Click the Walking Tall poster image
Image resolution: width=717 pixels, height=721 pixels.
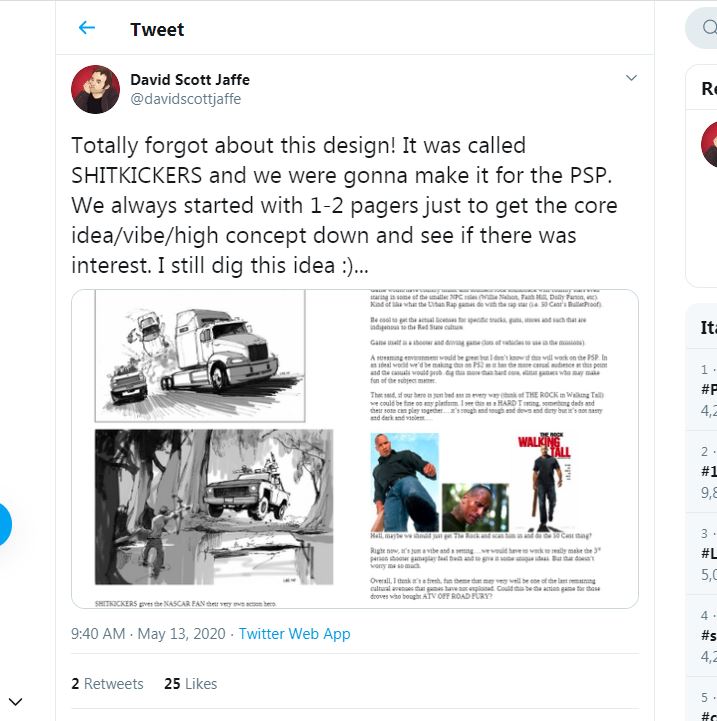tap(545, 481)
